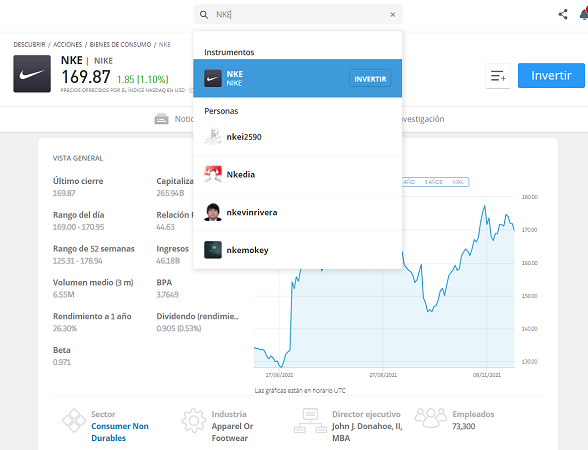
Task: Click the NKE breadcrumb
Action: 165,45
